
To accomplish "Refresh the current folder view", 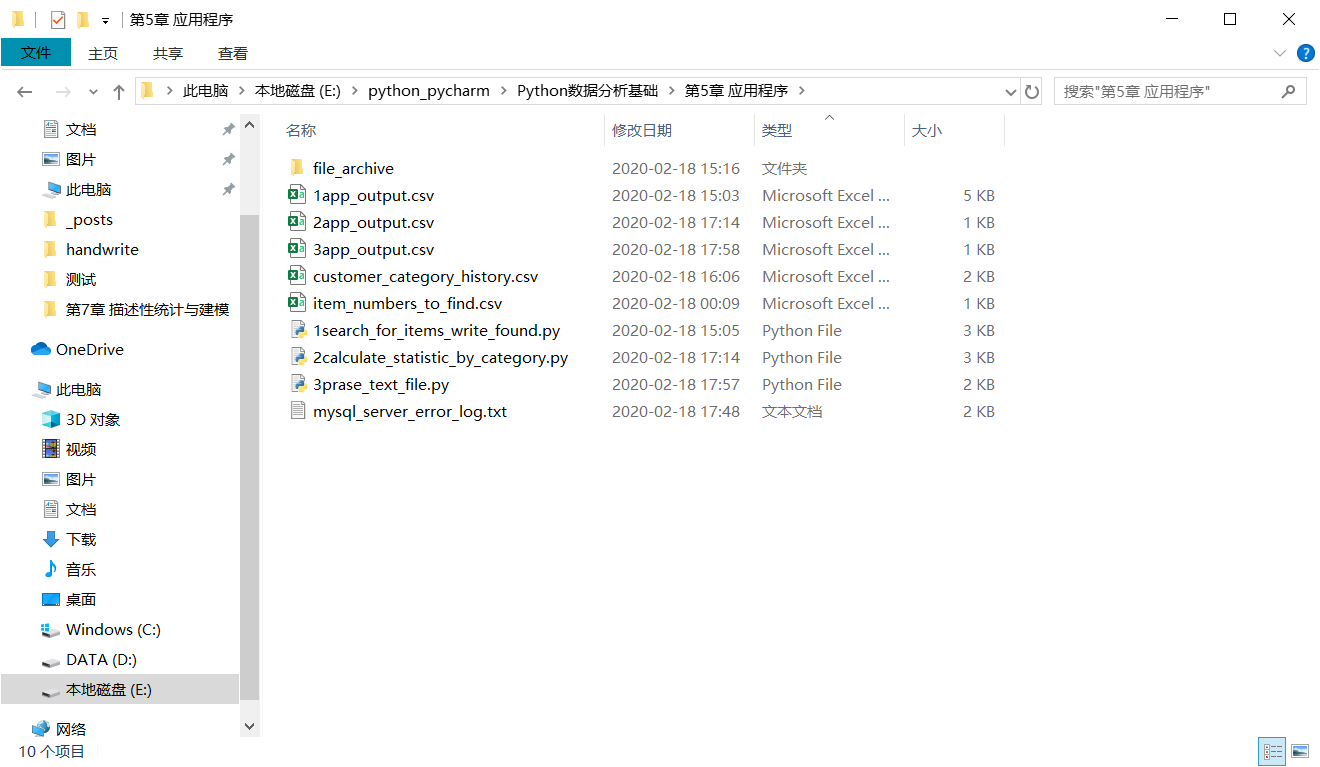I will click(x=1033, y=91).
